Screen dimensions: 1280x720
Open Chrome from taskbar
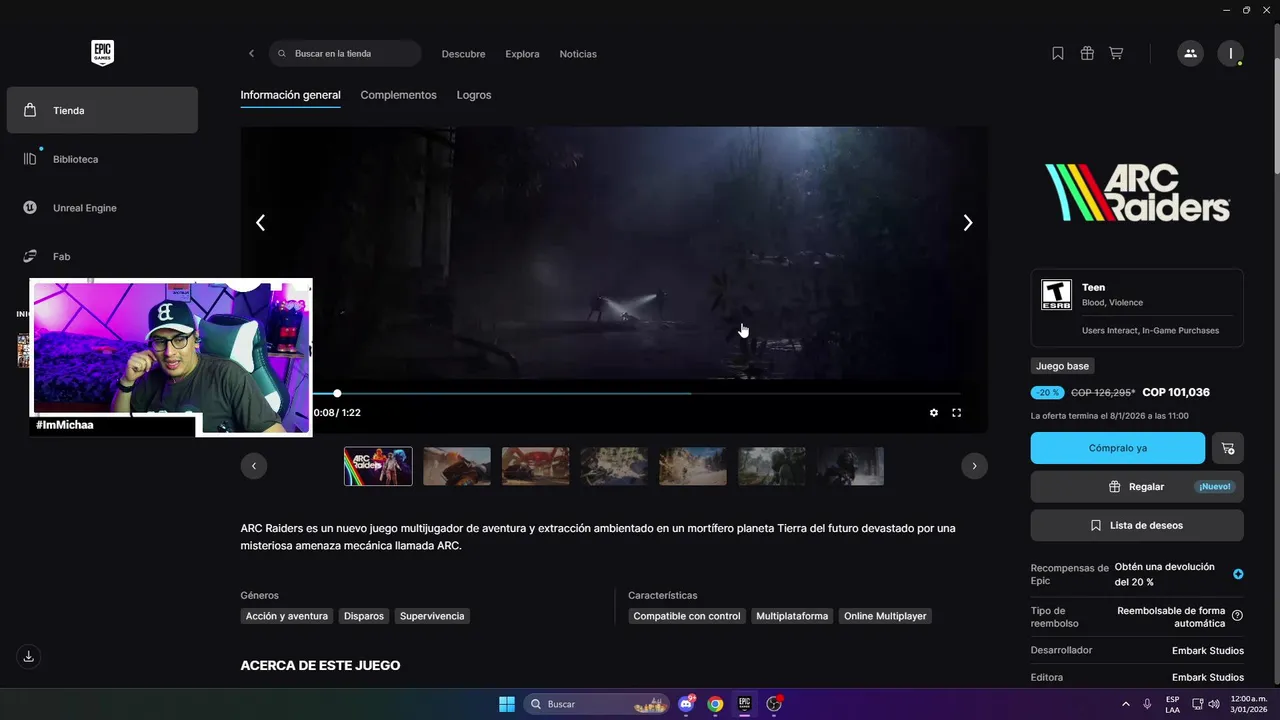coord(715,704)
